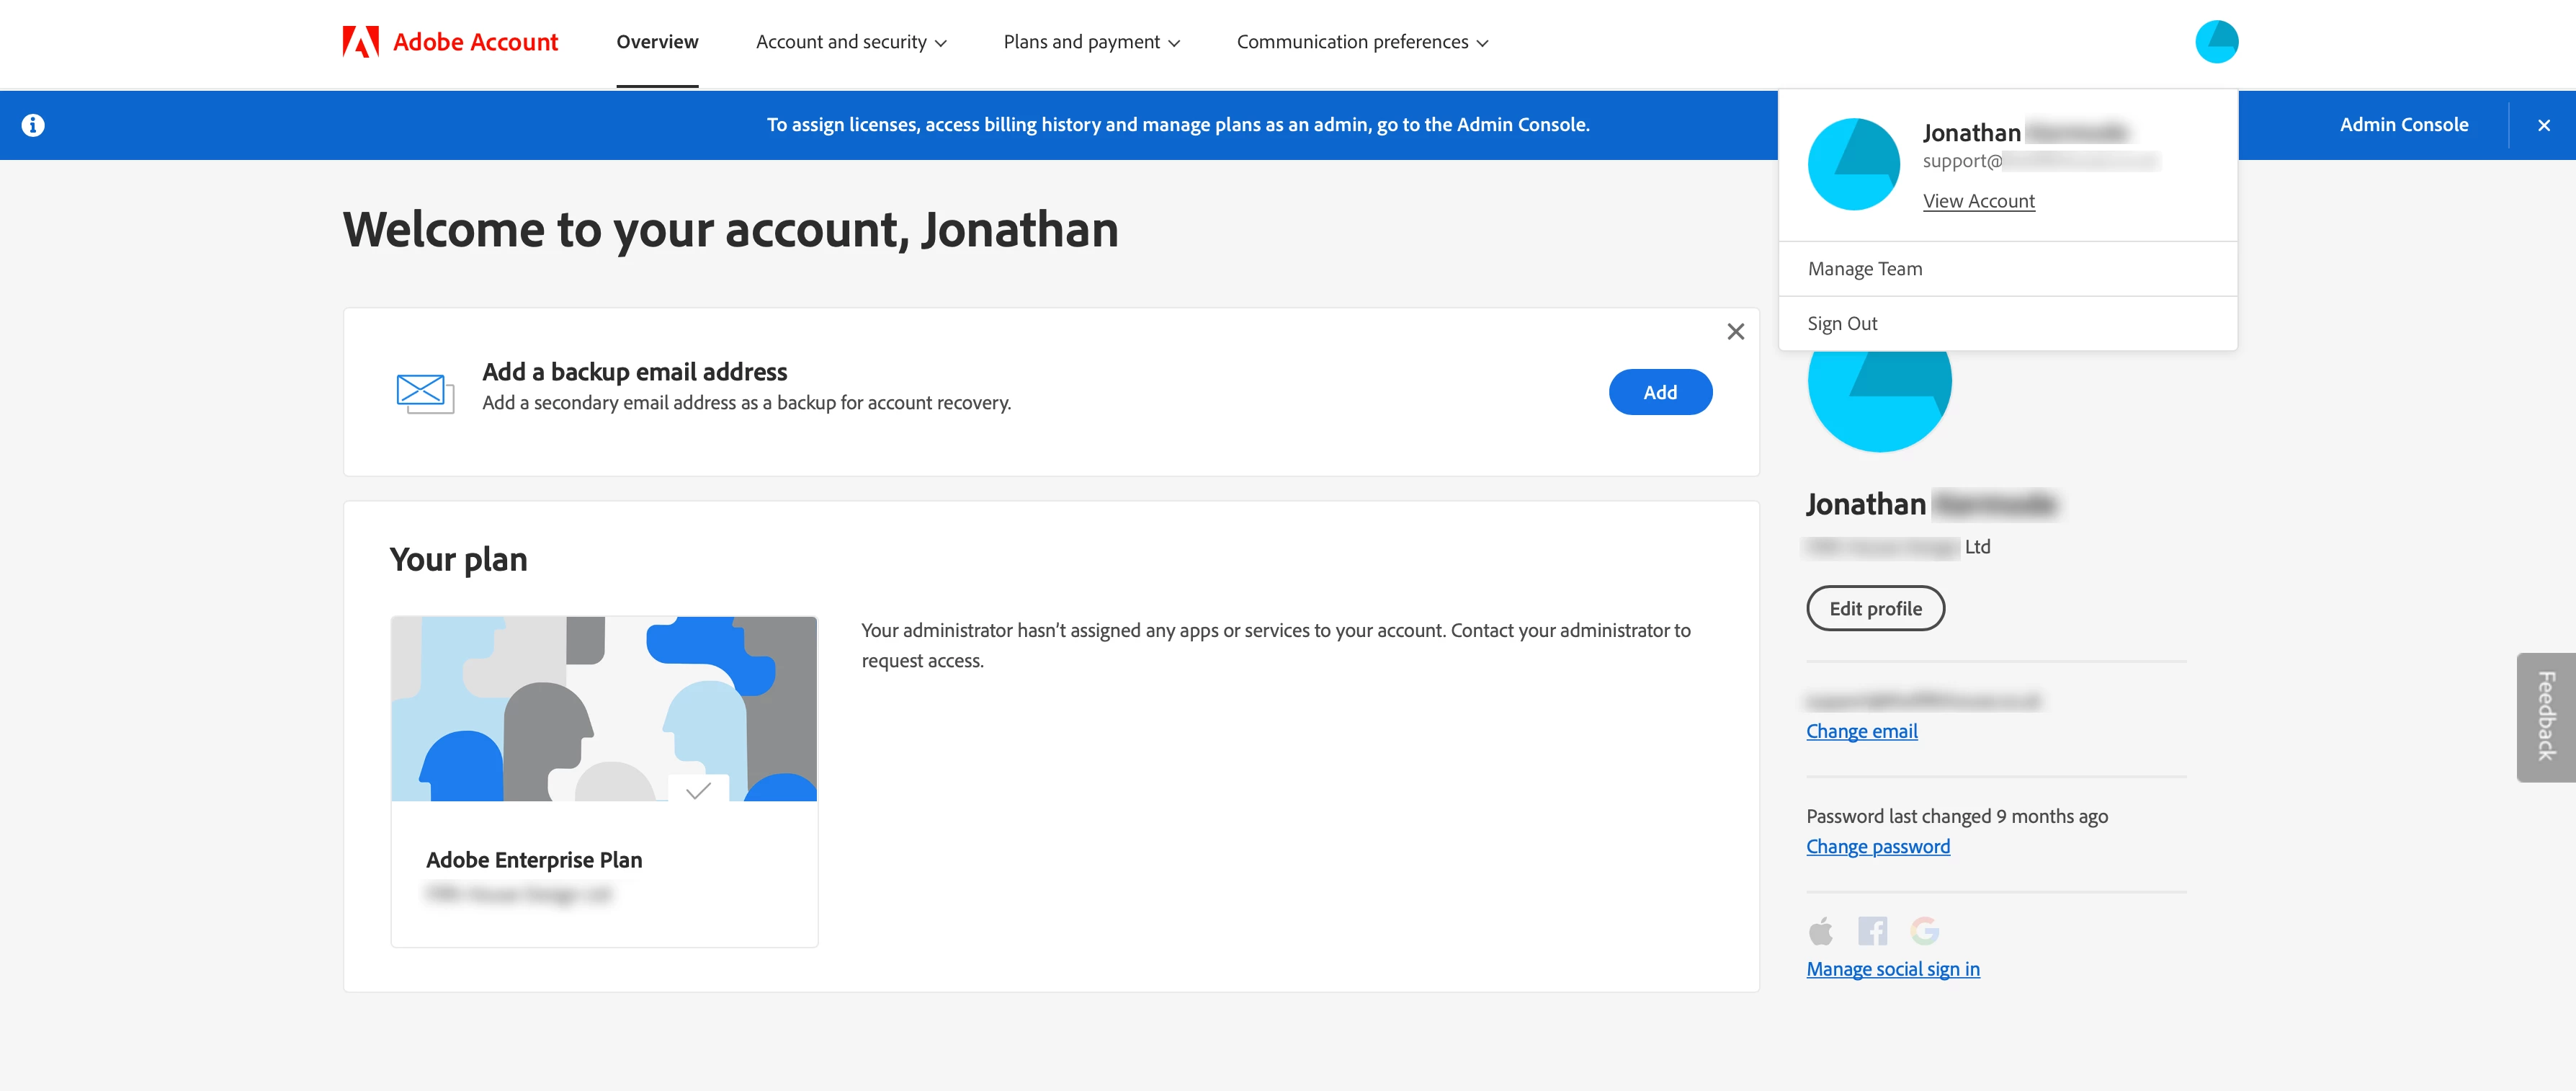This screenshot has width=2576, height=1091.
Task: Choose Manage Team from profile menu
Action: pos(1864,269)
